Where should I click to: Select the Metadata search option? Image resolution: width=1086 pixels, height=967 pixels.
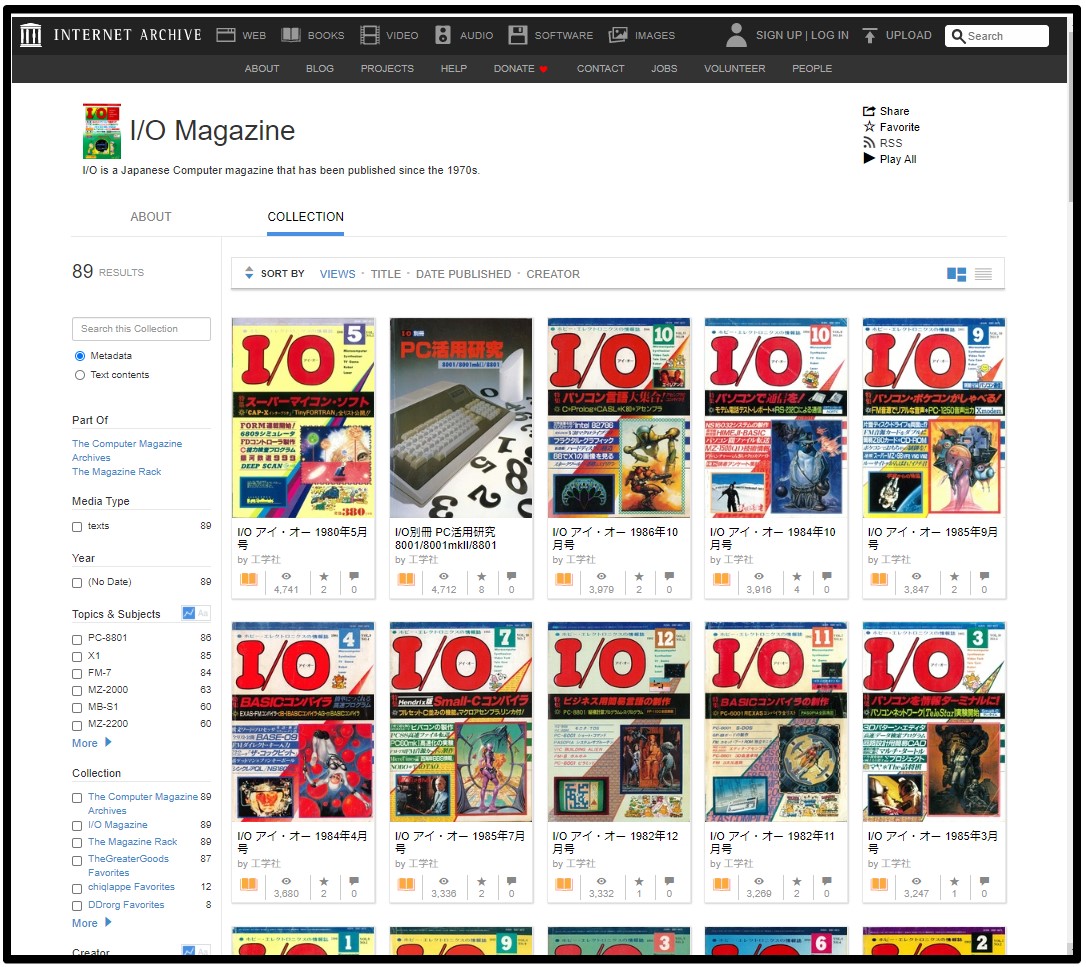pos(80,356)
